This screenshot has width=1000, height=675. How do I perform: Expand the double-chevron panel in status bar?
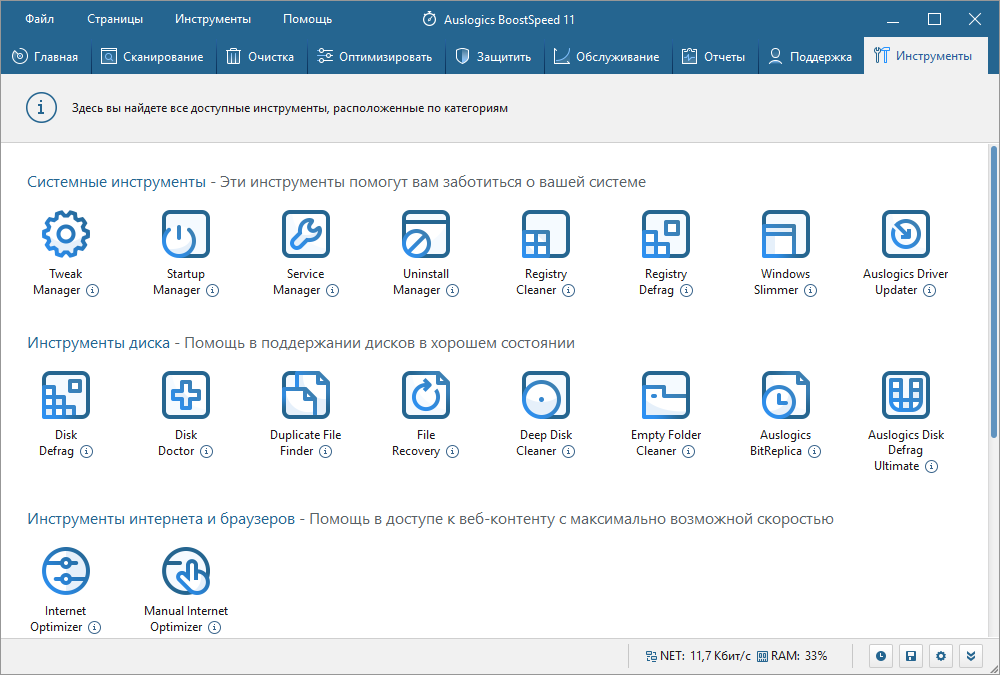tap(970, 656)
